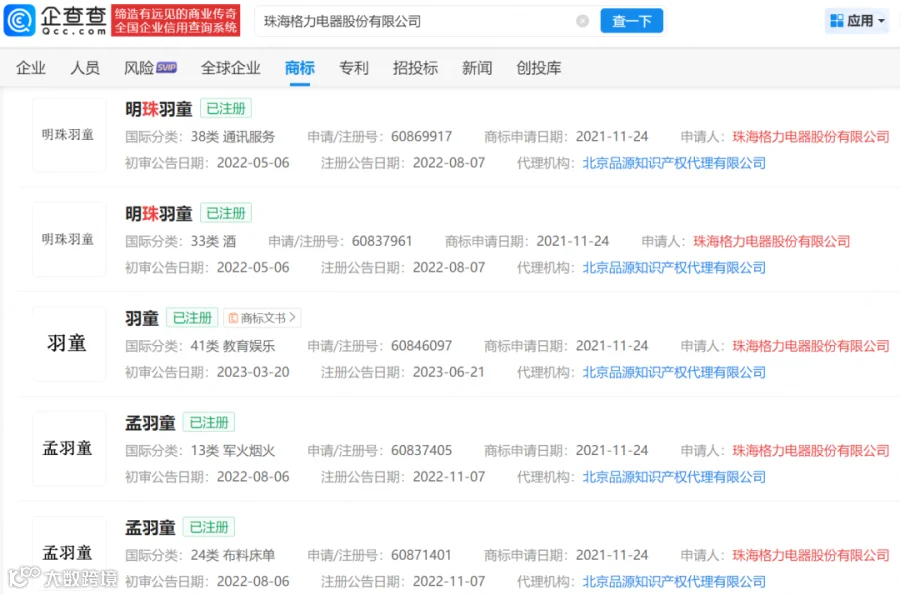Open the 羽童 trademark title
Screen dimensions: 900x595
[x=142, y=318]
